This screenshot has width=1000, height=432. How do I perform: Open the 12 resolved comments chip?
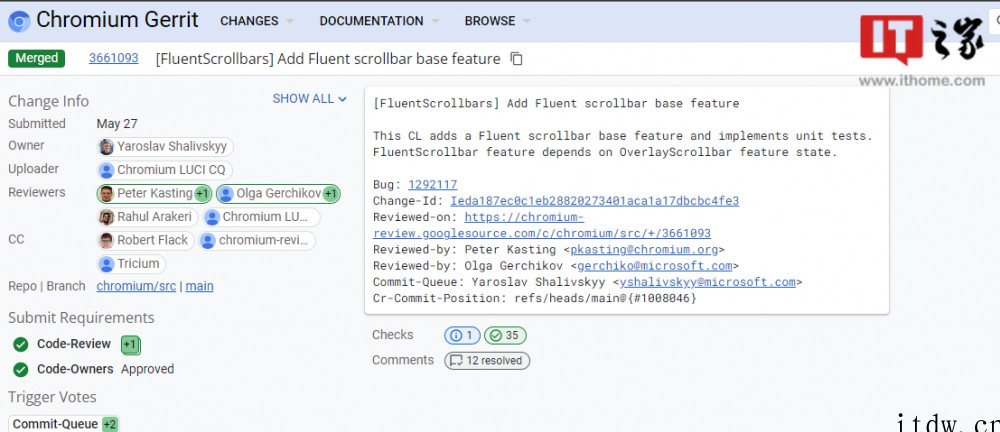(487, 361)
